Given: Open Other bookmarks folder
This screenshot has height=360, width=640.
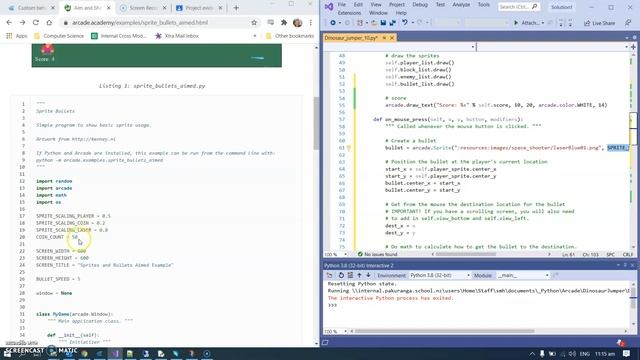Looking at the screenshot, I should [x=290, y=36].
